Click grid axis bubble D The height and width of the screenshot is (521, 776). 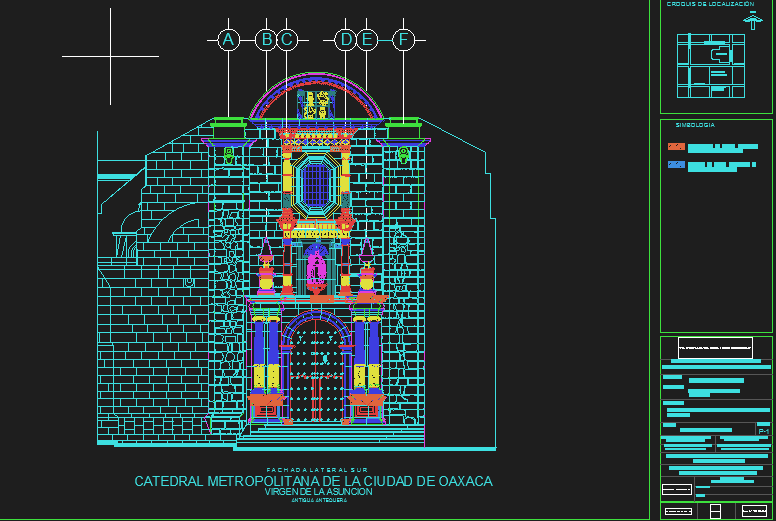[346, 40]
